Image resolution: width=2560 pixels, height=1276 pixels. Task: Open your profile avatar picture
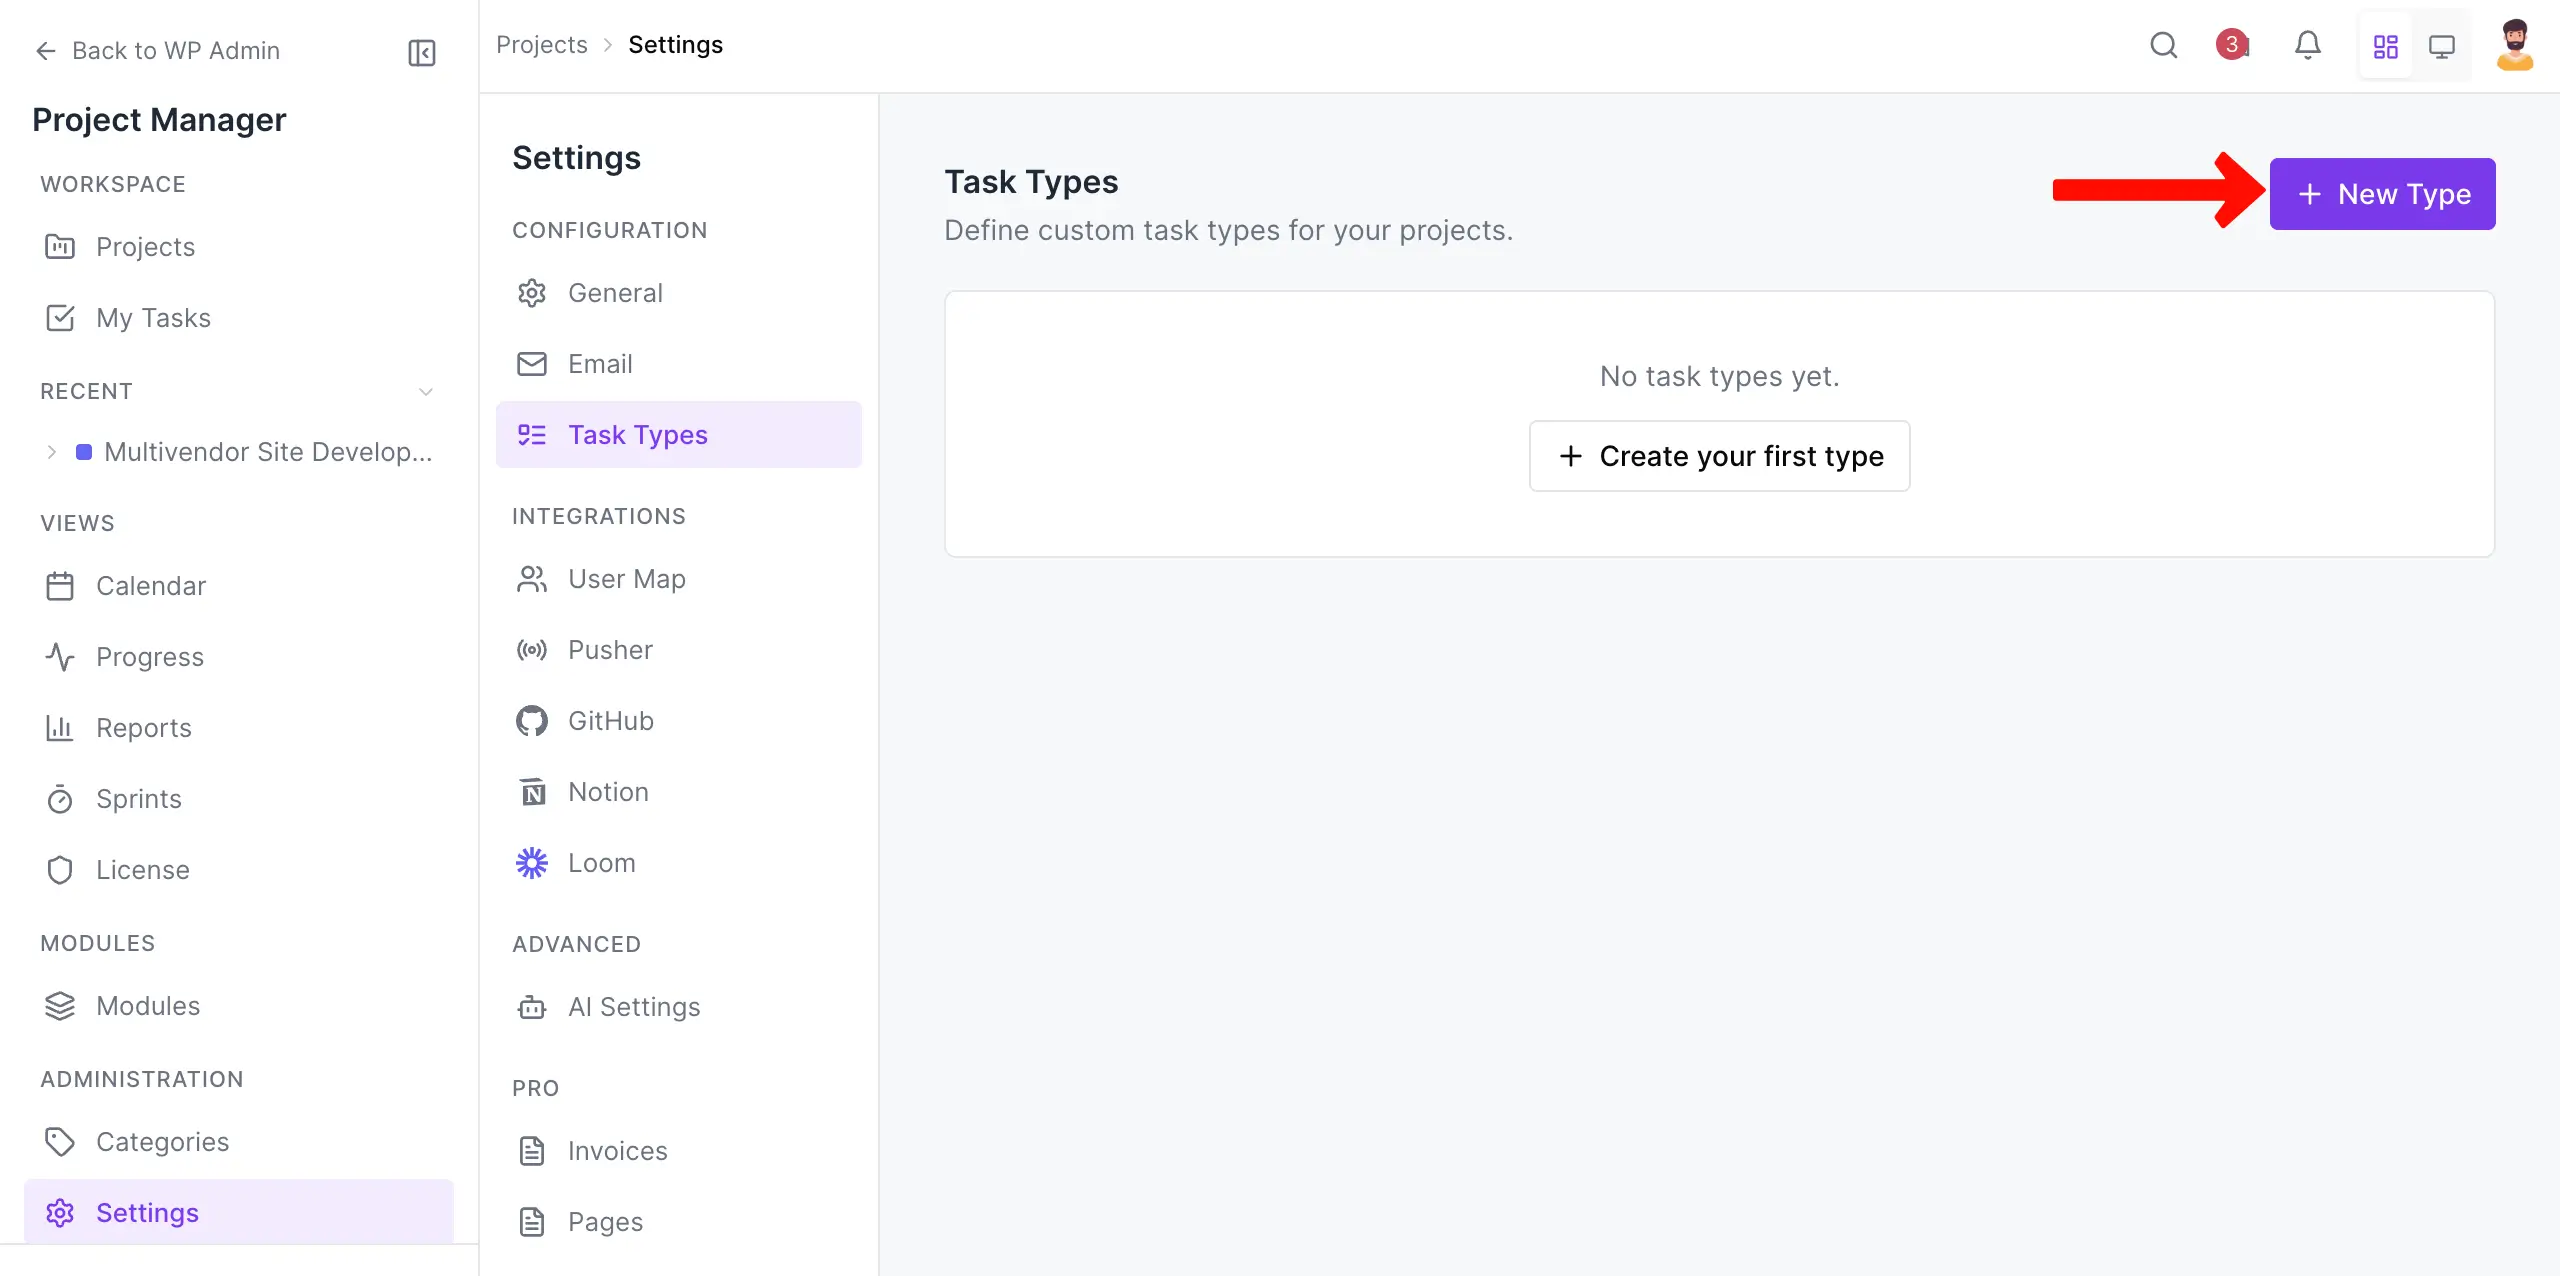2516,45
